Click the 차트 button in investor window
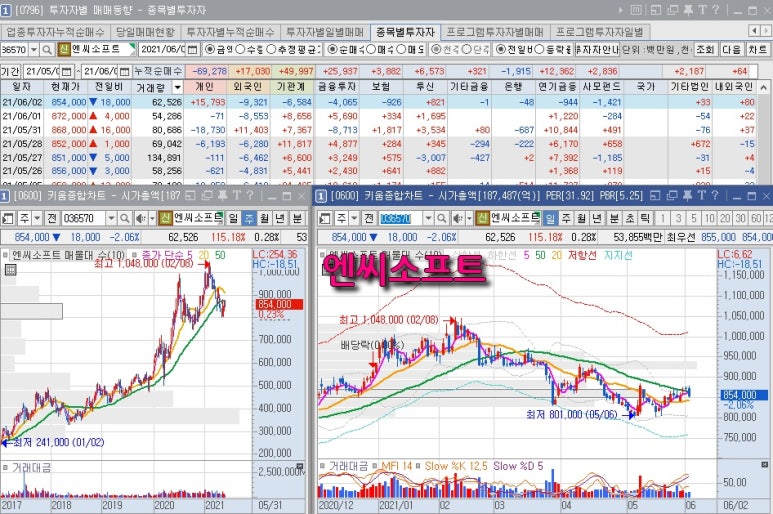 [758, 50]
